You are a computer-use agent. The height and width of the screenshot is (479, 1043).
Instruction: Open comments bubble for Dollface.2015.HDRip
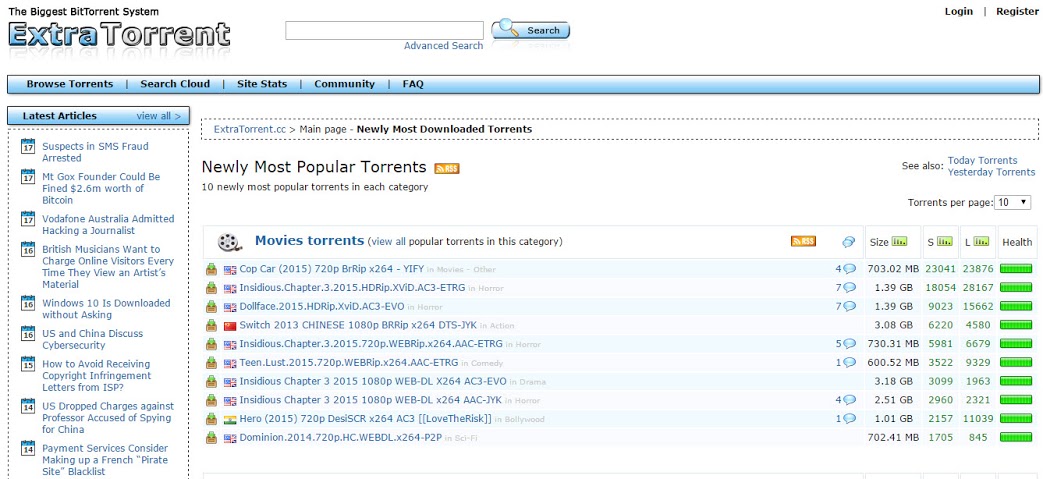pyautogui.click(x=849, y=307)
